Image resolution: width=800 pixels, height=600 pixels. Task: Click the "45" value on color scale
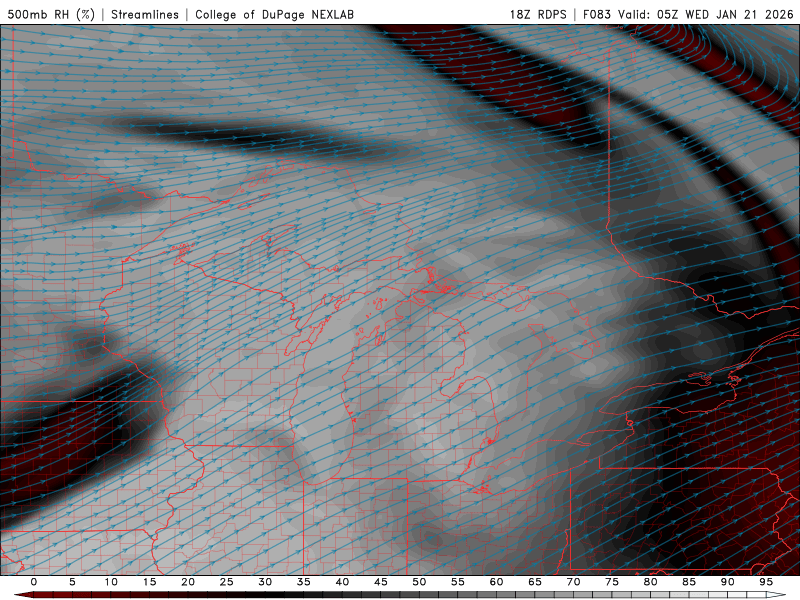[381, 582]
